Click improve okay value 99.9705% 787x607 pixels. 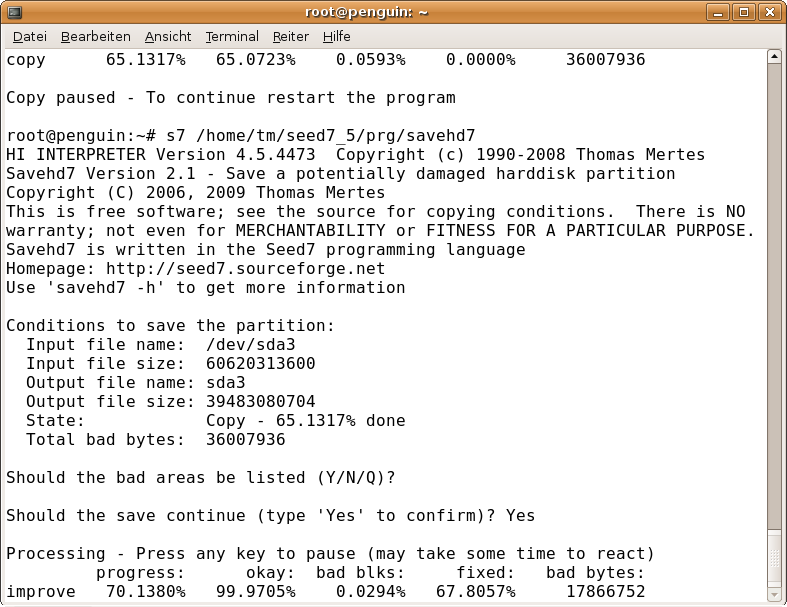pos(255,592)
